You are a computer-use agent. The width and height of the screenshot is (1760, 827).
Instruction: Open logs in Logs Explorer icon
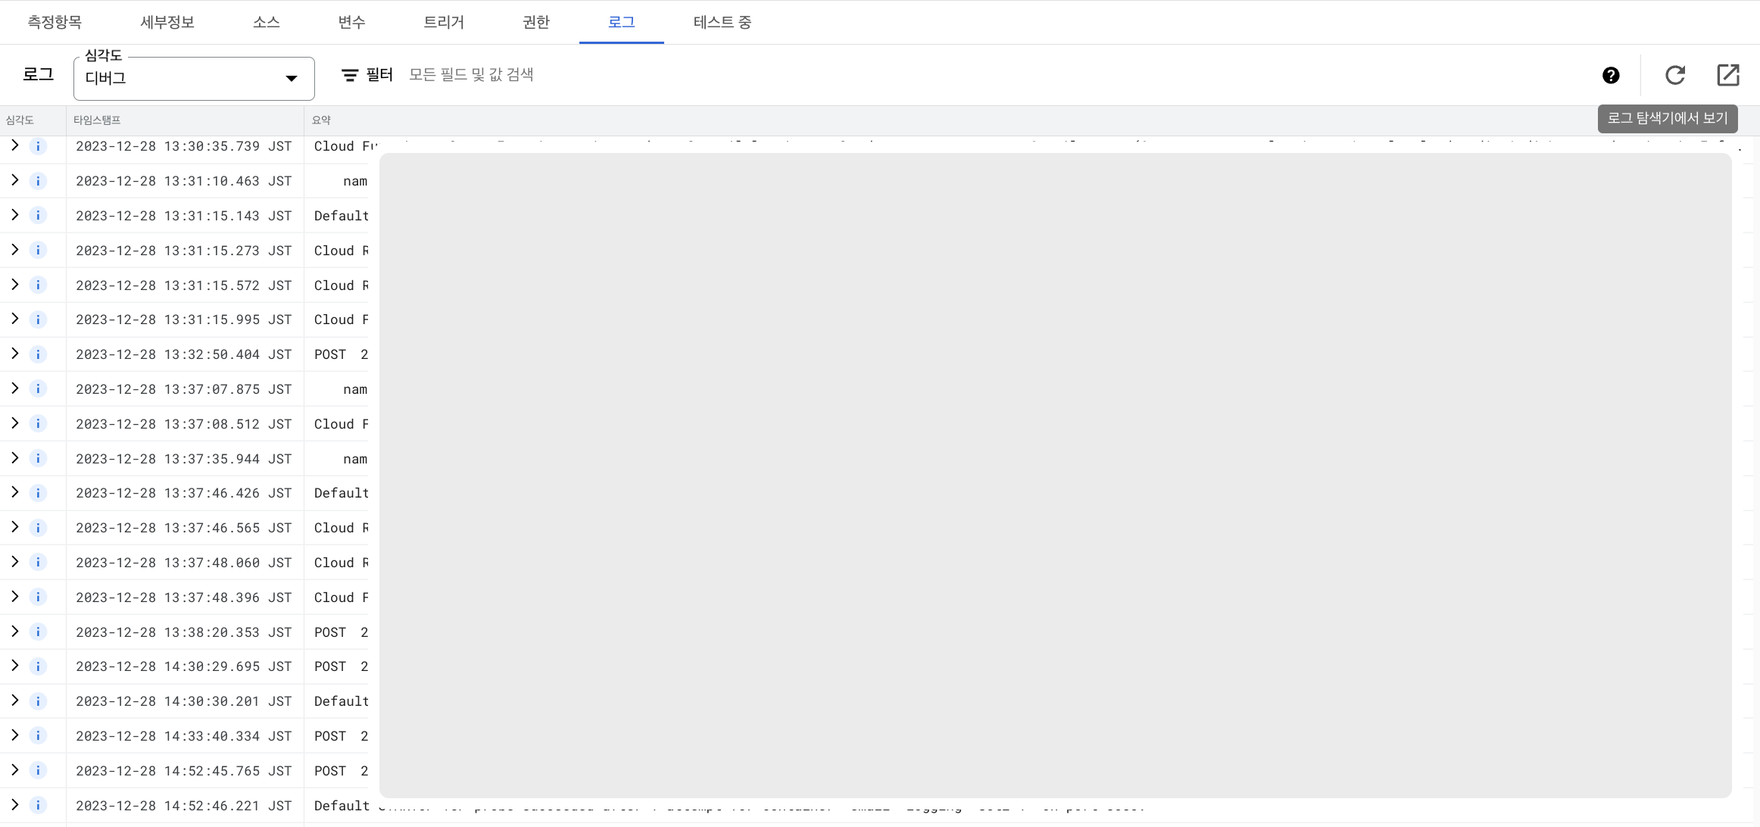(x=1728, y=75)
